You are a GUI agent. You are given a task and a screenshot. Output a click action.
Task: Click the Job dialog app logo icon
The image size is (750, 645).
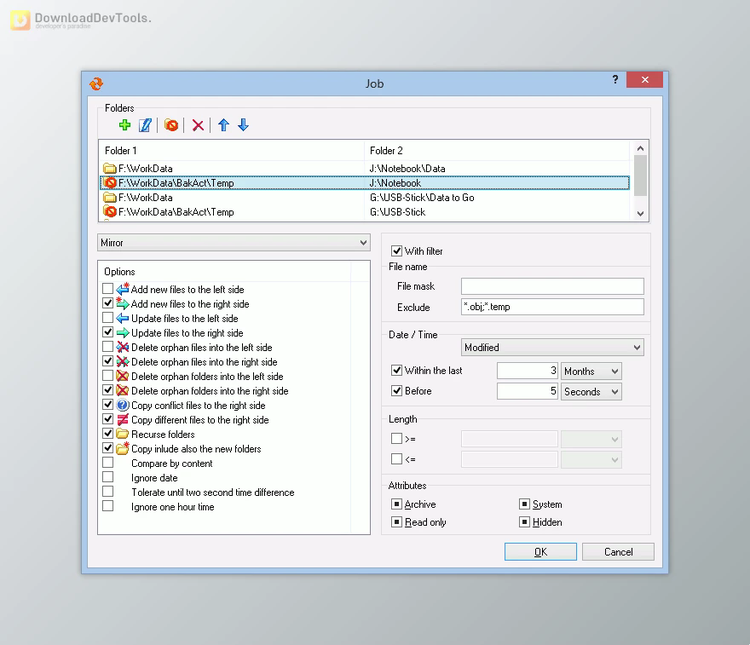coord(96,84)
